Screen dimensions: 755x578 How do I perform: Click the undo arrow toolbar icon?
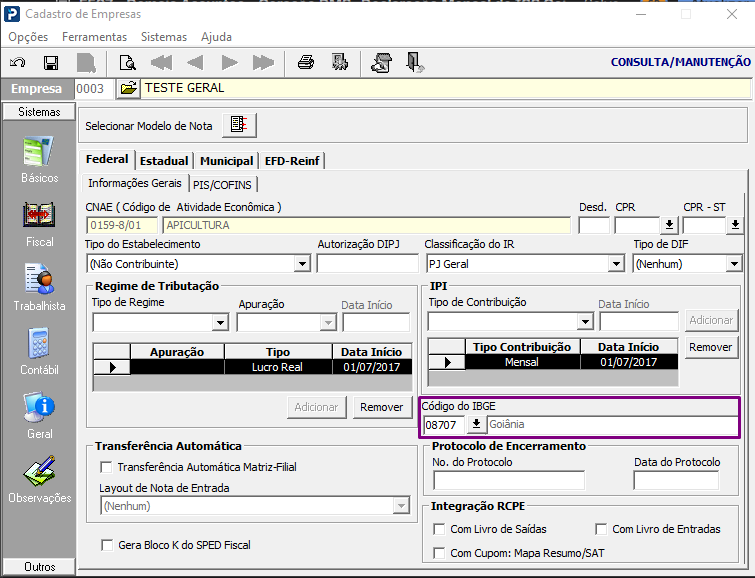click(x=18, y=63)
